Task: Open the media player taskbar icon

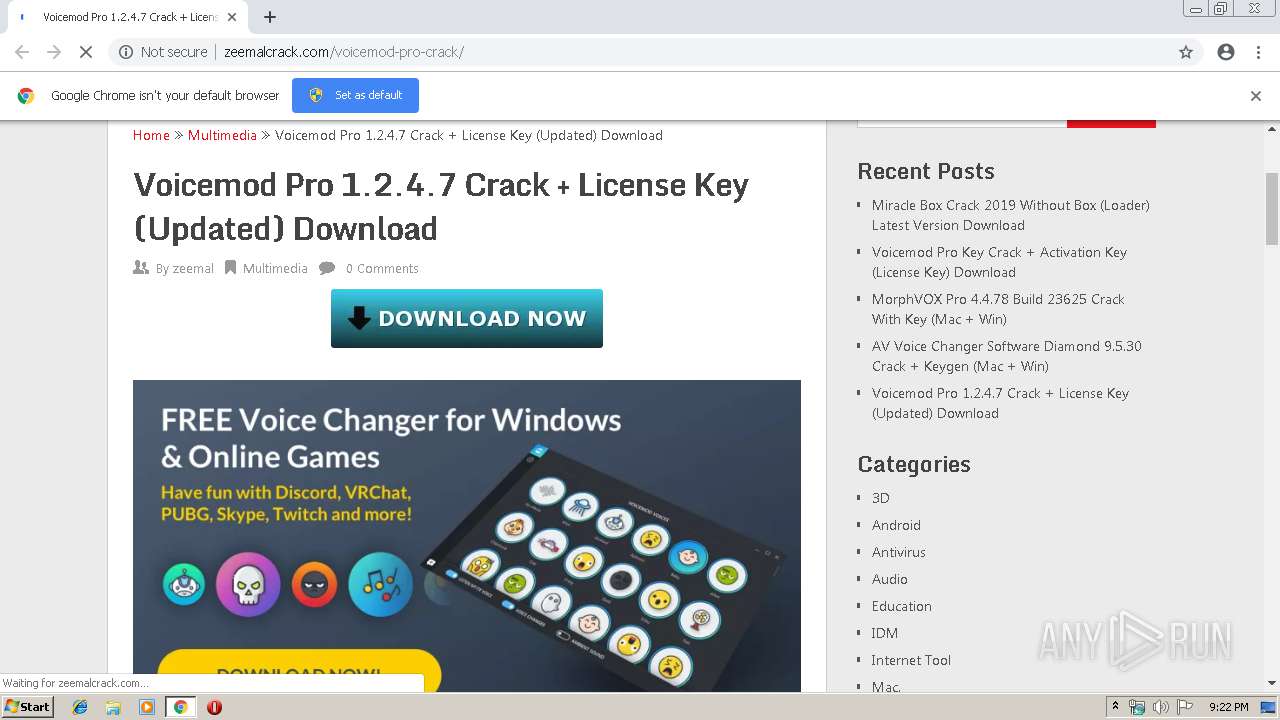Action: point(147,707)
